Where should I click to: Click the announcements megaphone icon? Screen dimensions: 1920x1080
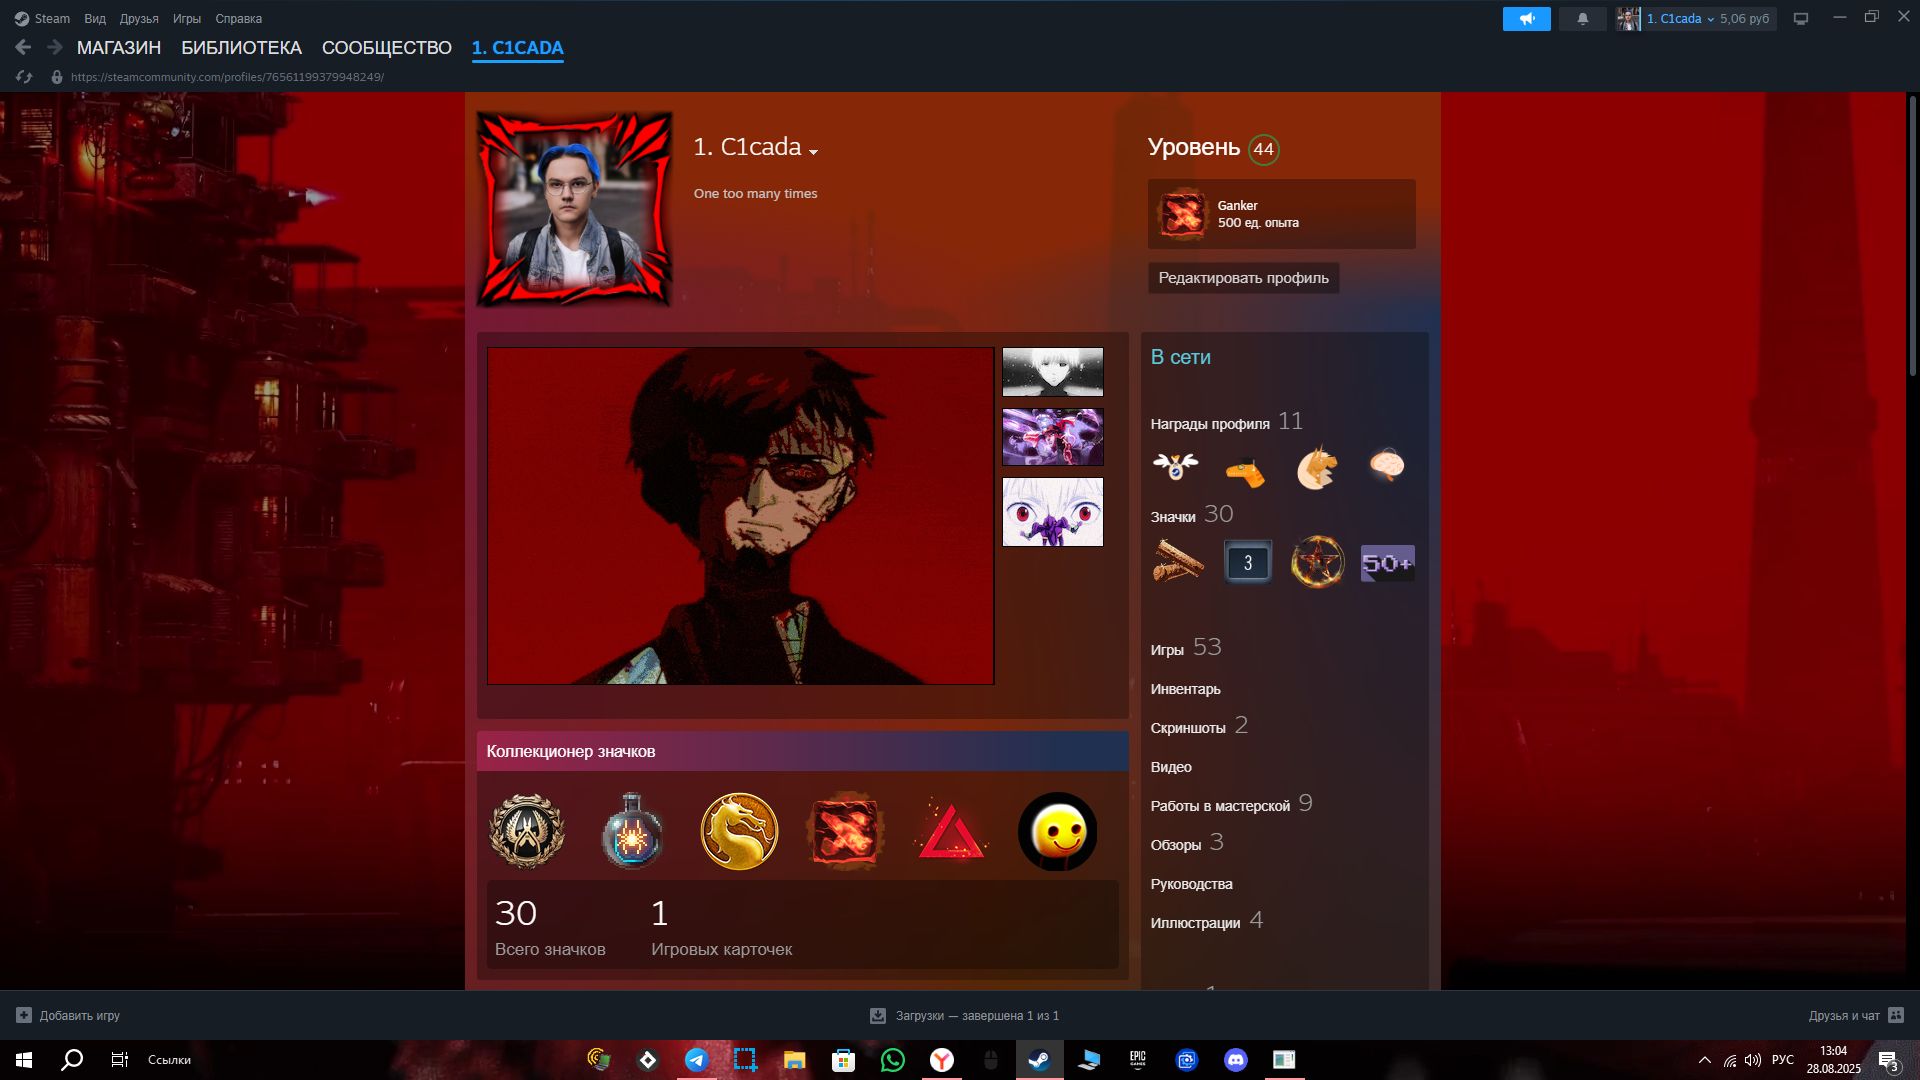[1526, 19]
